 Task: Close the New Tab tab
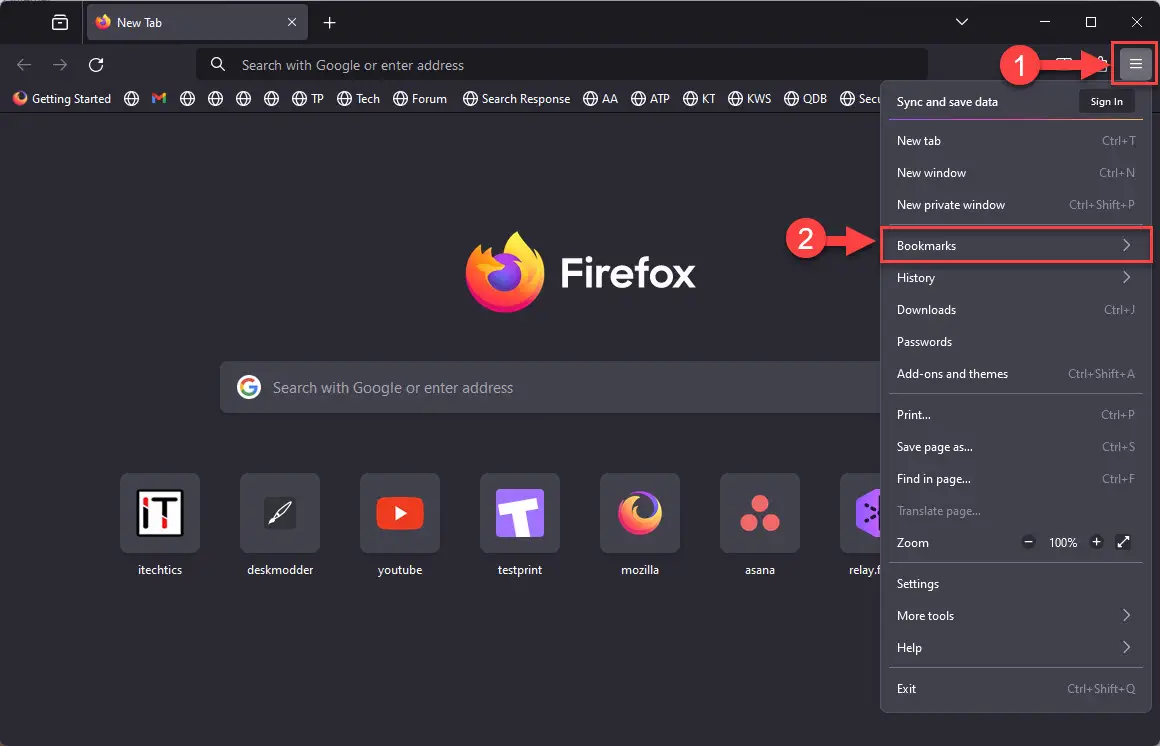[292, 22]
